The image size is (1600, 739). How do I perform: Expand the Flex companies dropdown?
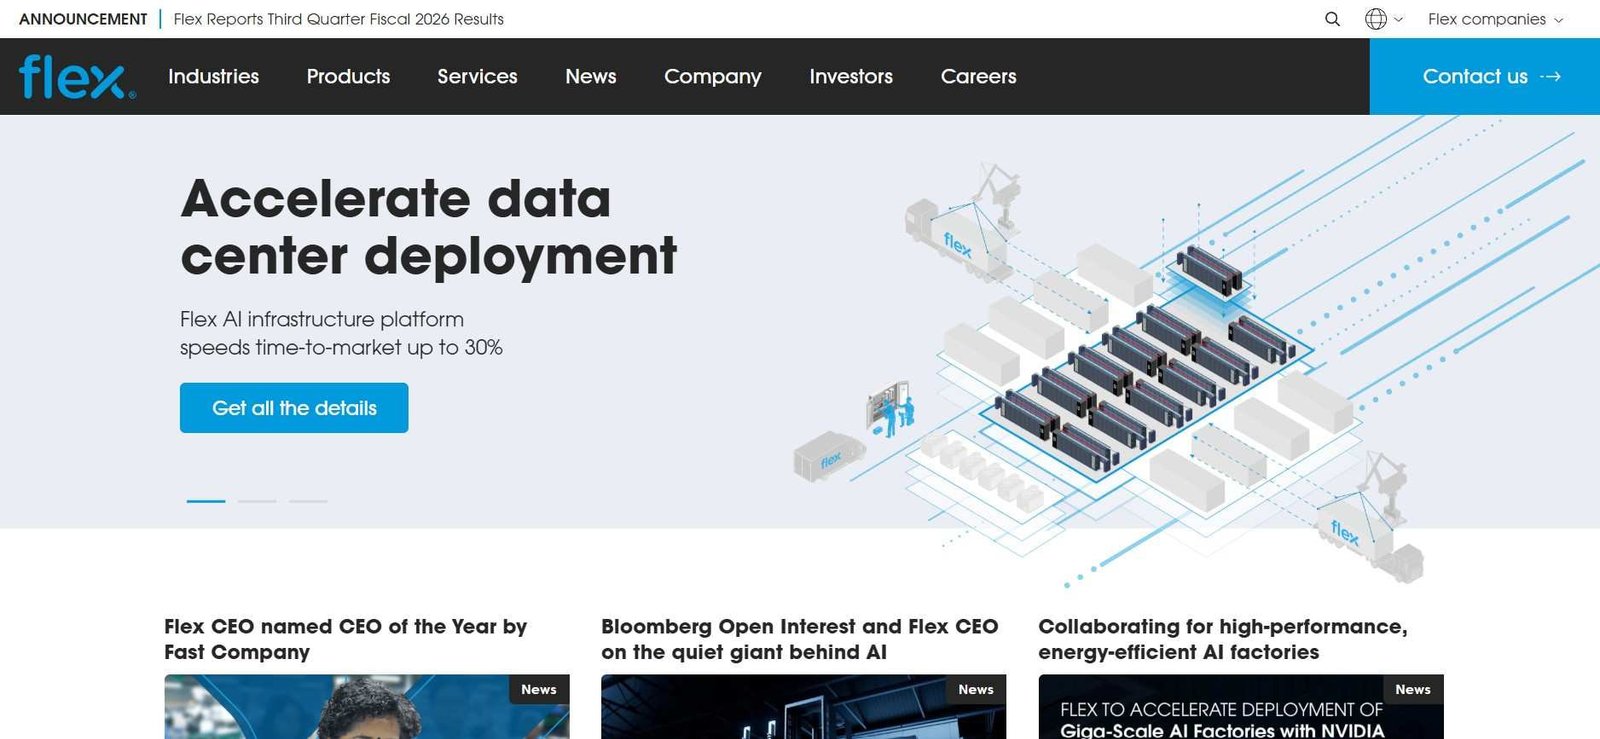(x=1495, y=19)
